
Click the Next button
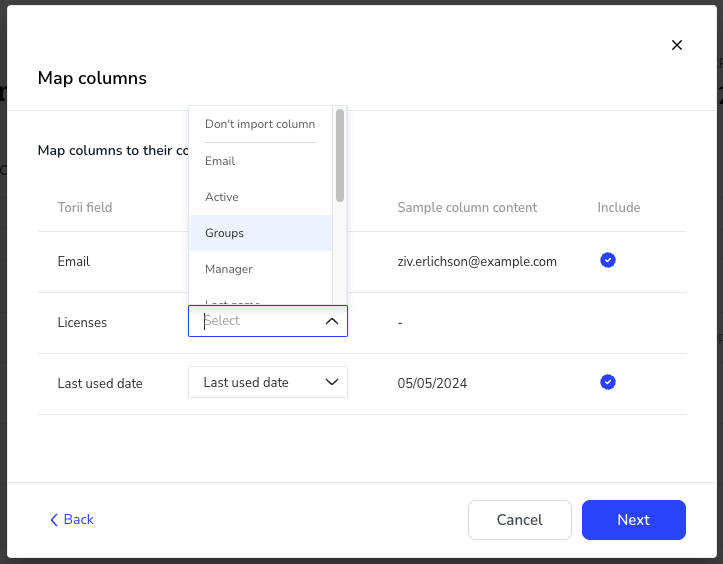pyautogui.click(x=634, y=520)
